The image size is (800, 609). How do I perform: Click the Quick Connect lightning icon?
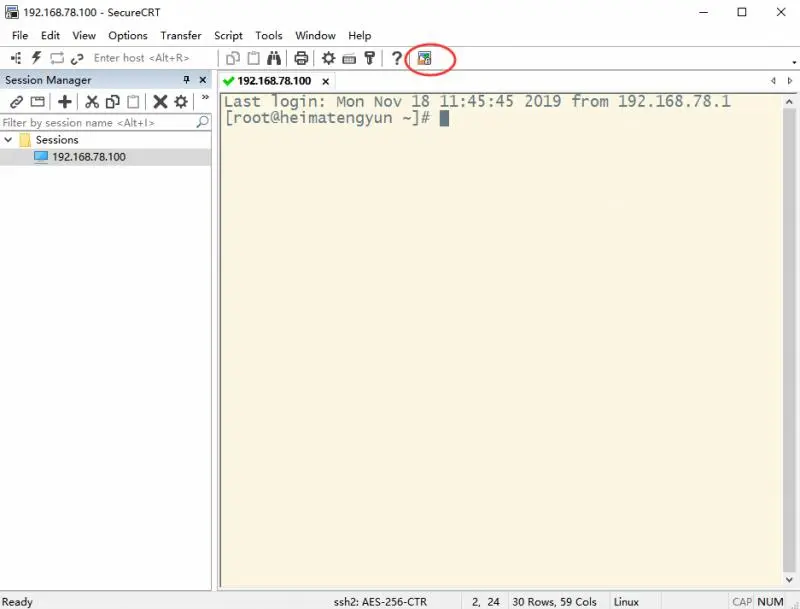point(36,58)
